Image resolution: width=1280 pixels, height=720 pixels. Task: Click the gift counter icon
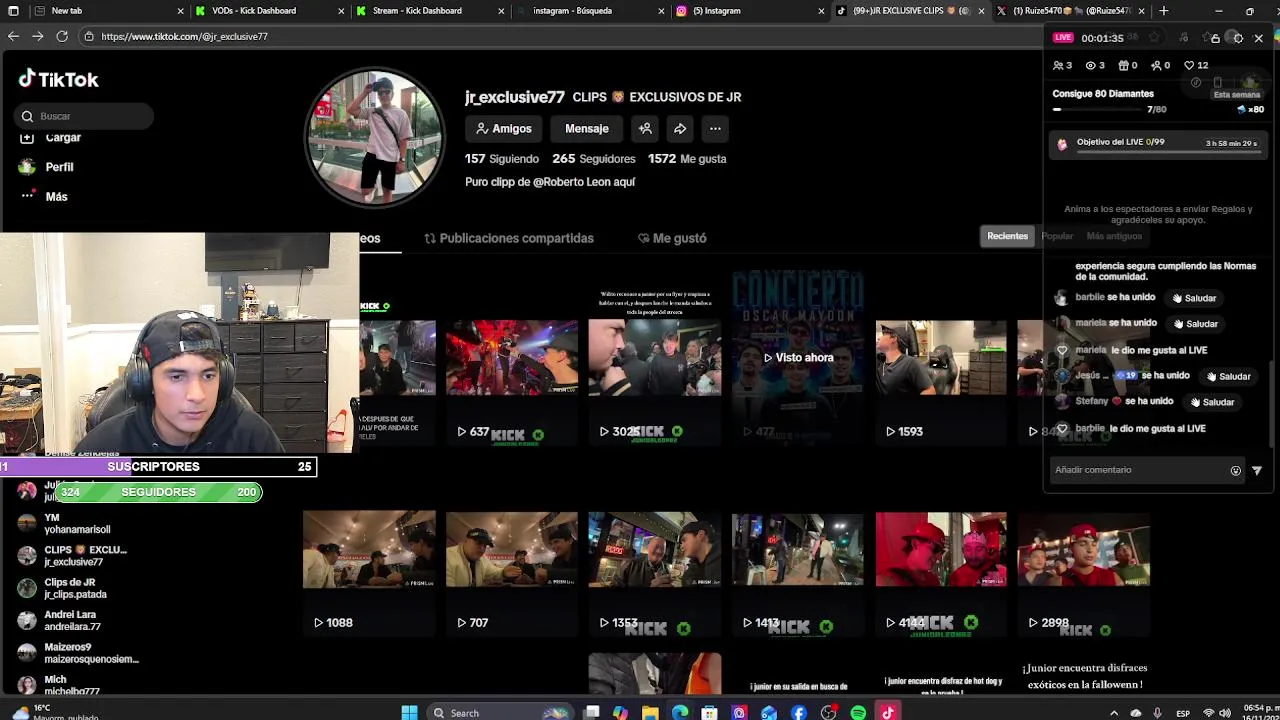pyautogui.click(x=1124, y=65)
